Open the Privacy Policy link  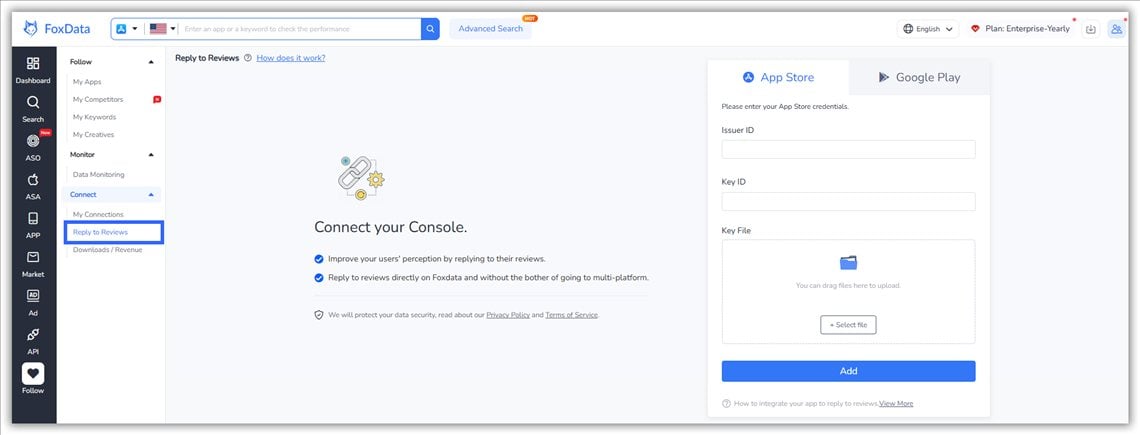tap(508, 315)
